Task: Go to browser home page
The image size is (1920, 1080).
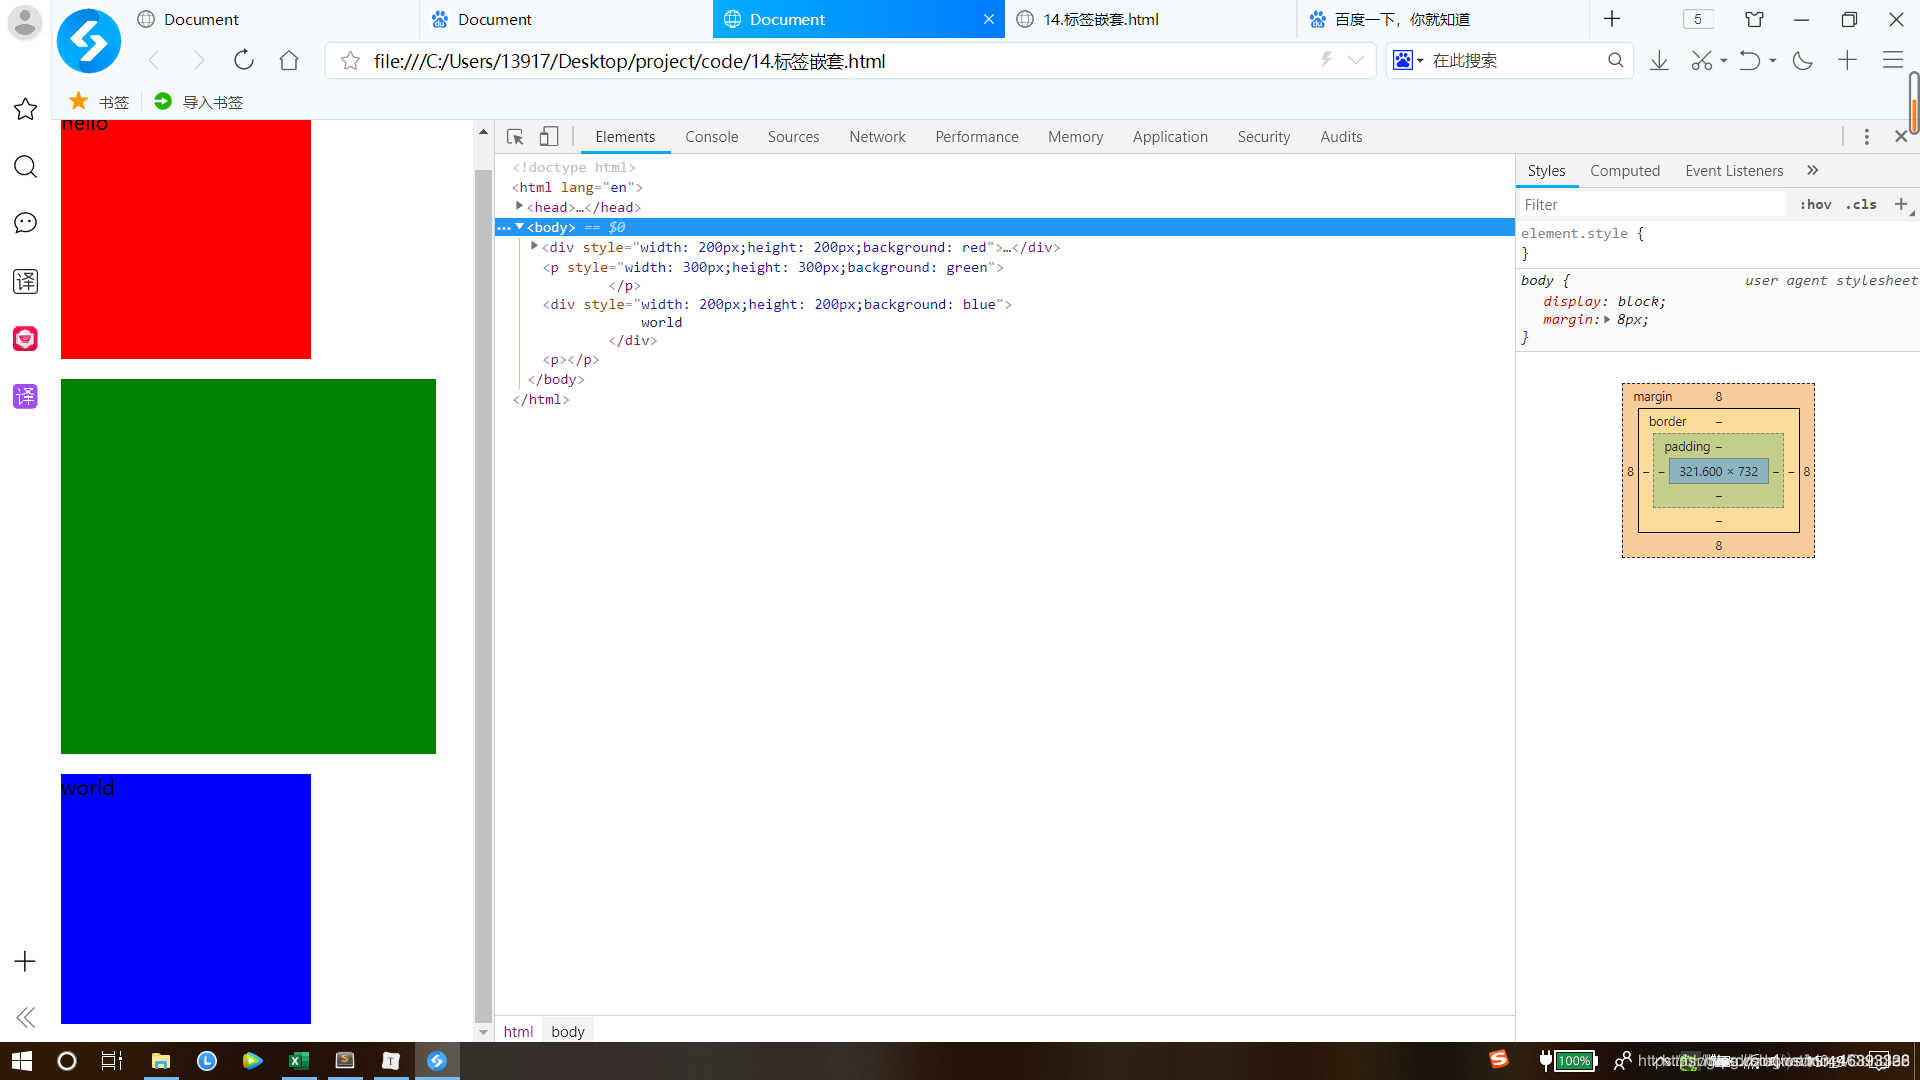Action: (x=289, y=60)
